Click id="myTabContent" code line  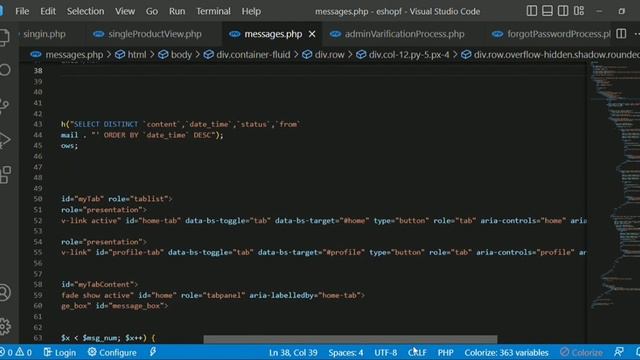[100, 284]
